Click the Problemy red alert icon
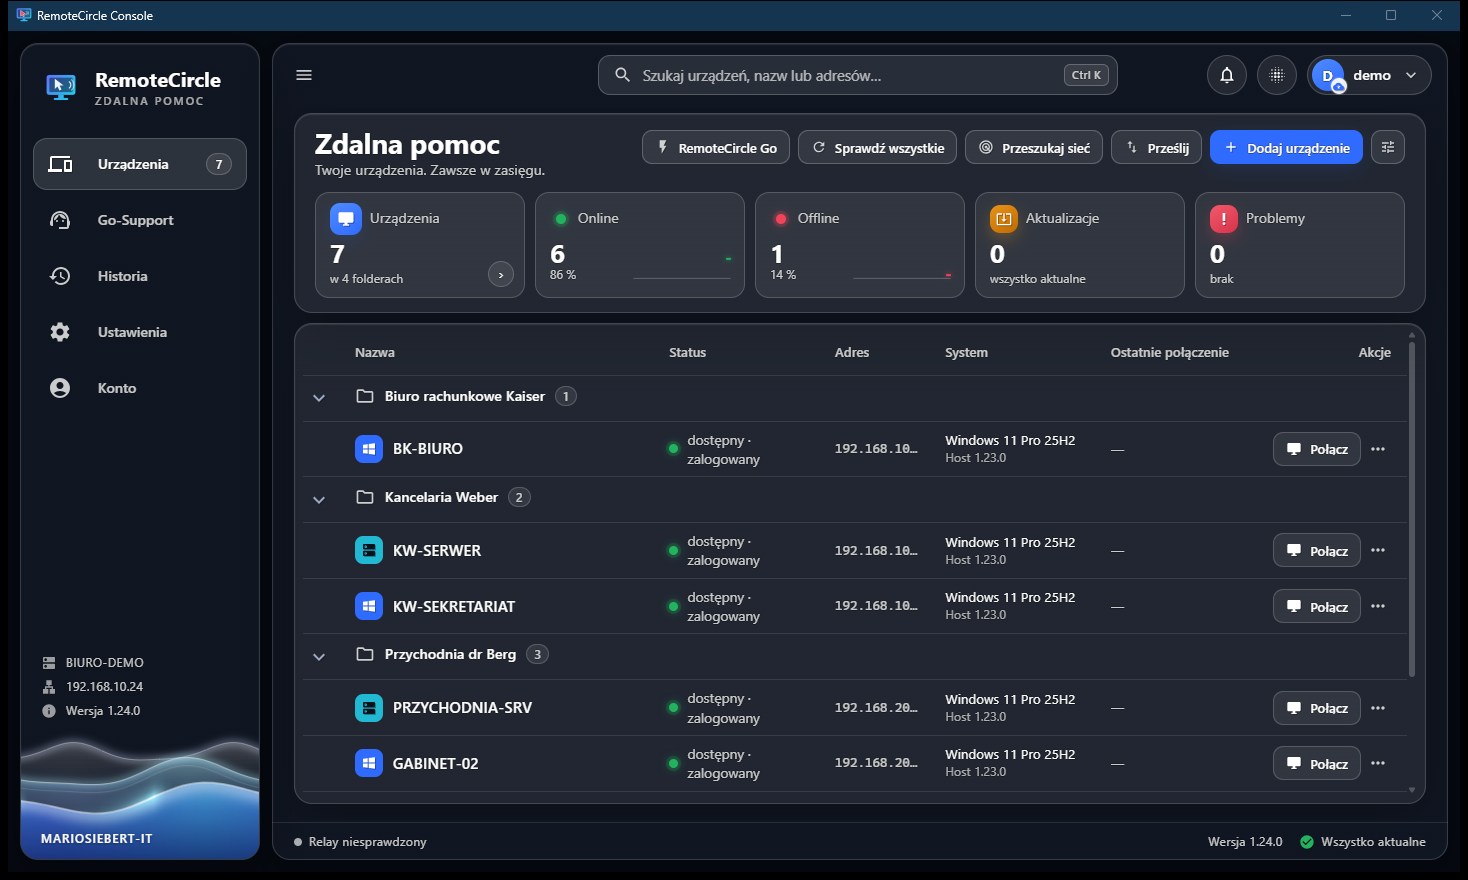Image resolution: width=1468 pixels, height=880 pixels. click(1224, 219)
